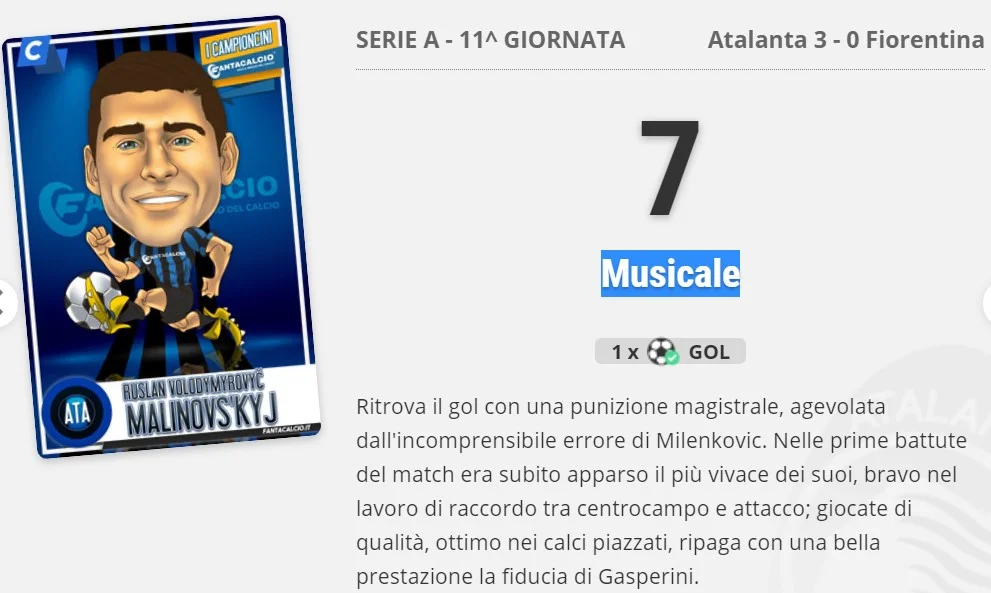Click the cartoon soccer ball on the card
This screenshot has height=593, width=991.
tap(93, 302)
